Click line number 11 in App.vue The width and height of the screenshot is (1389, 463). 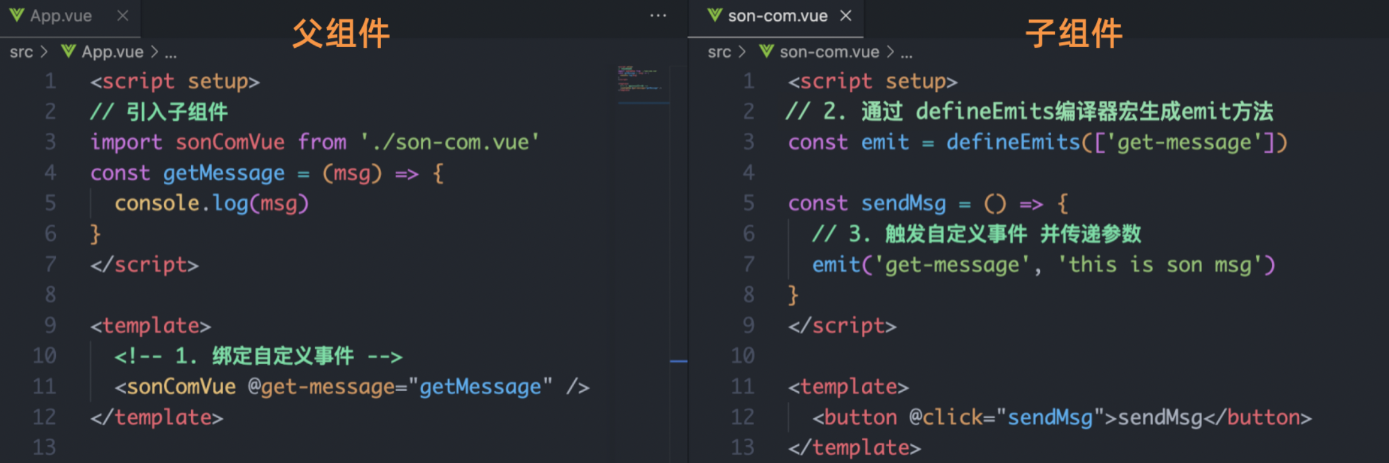click(x=46, y=387)
